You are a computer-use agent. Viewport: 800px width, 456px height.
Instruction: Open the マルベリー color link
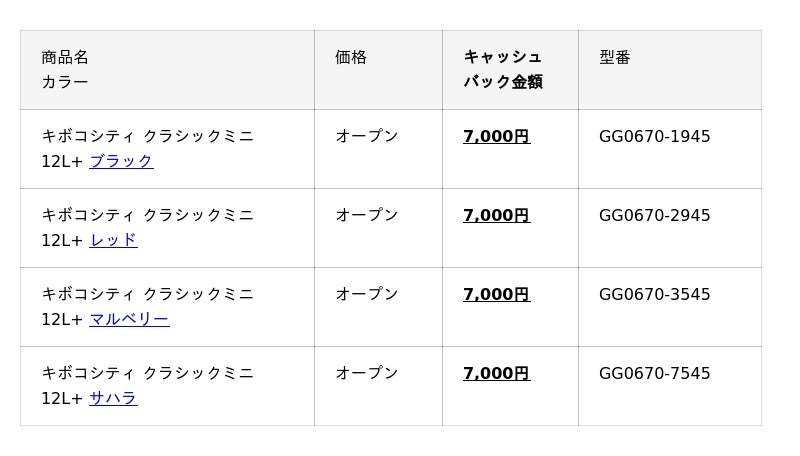(x=129, y=319)
